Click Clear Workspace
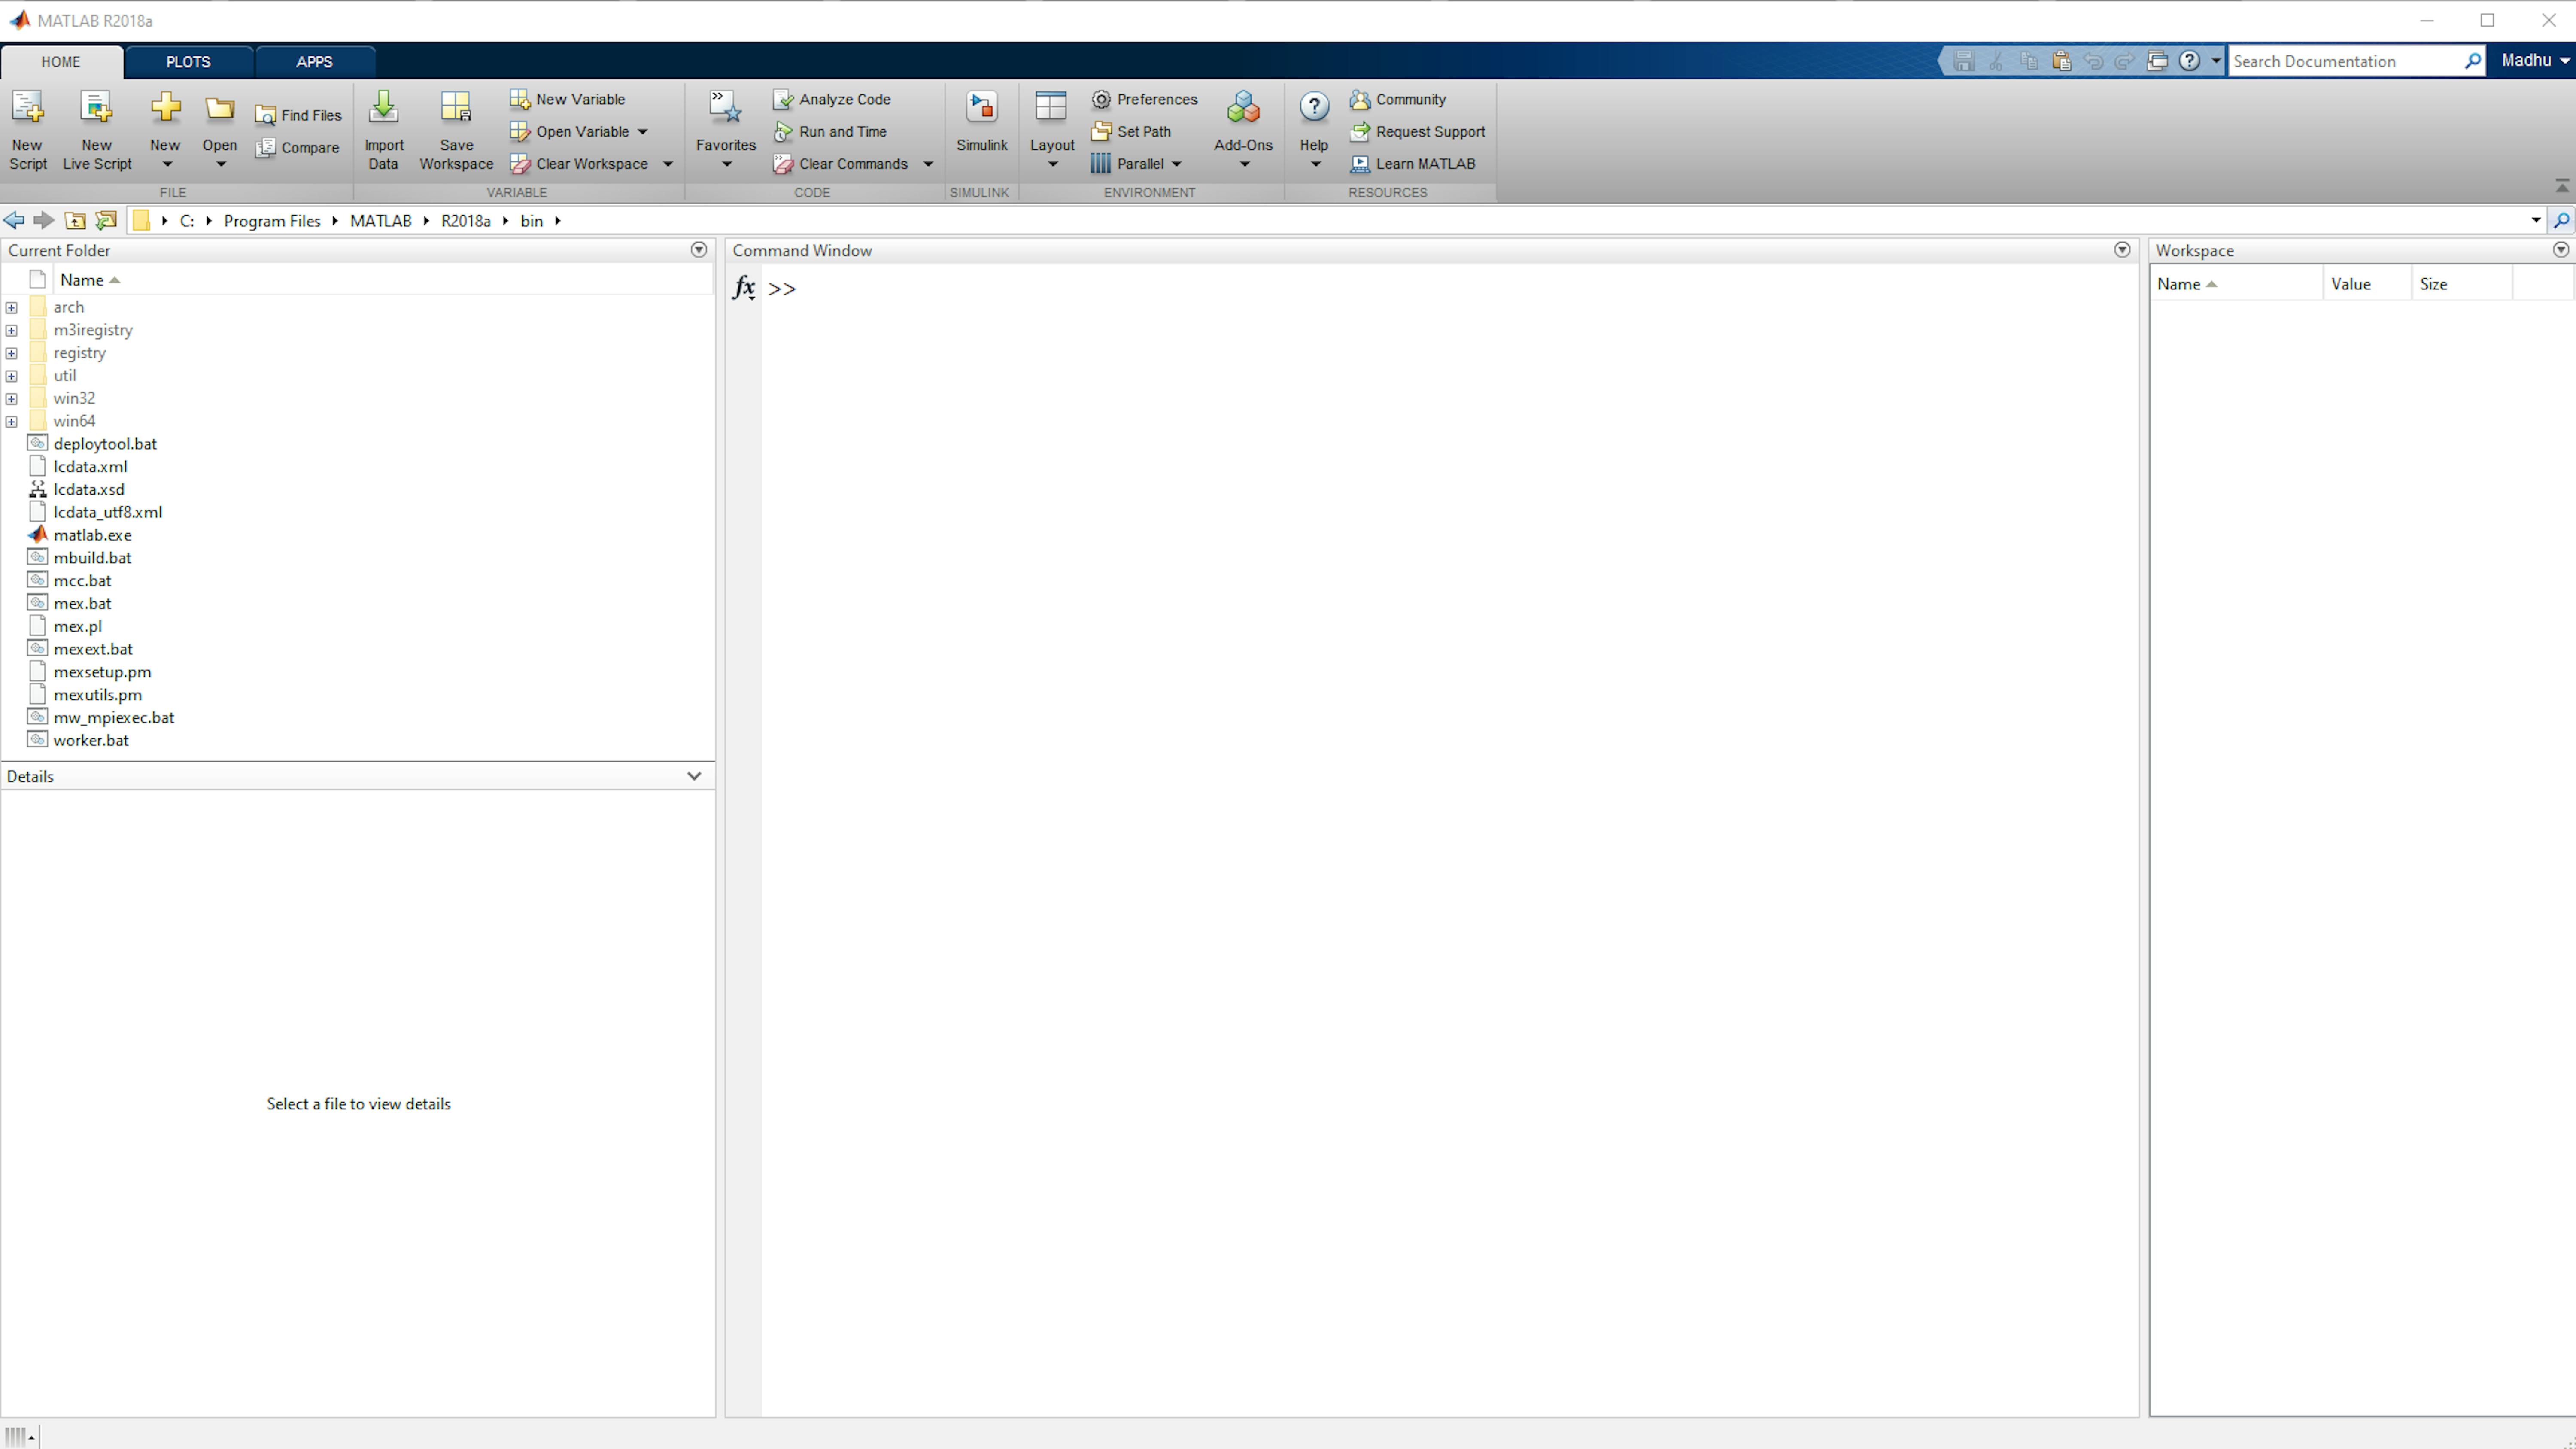Image resolution: width=2576 pixels, height=1449 pixels. pyautogui.click(x=579, y=164)
